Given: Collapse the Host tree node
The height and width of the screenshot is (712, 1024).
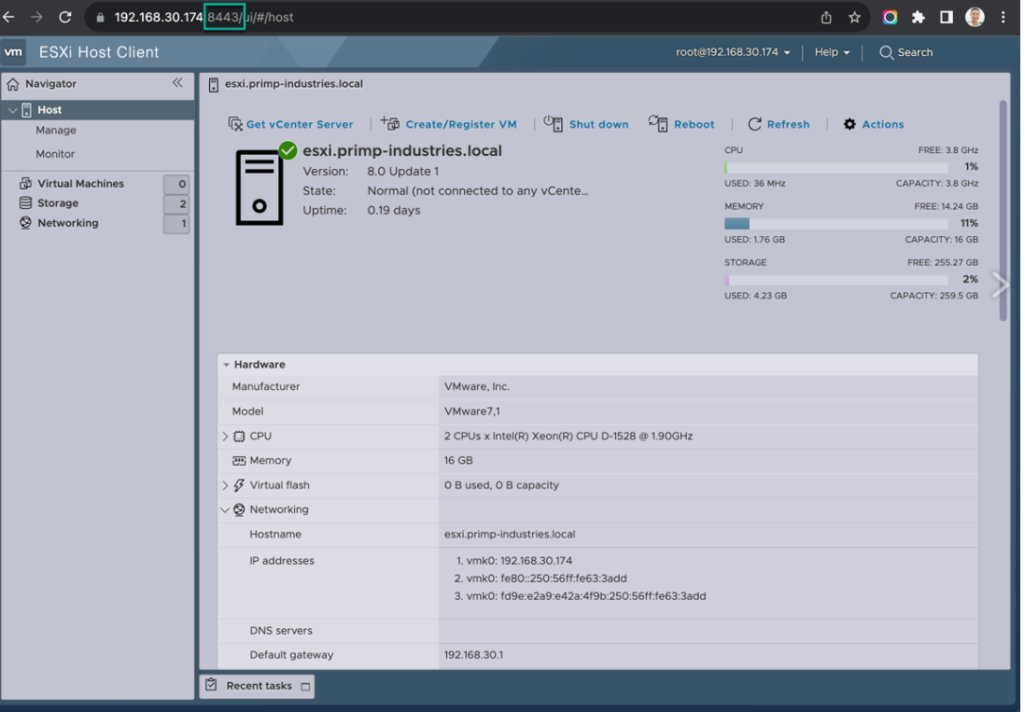Looking at the screenshot, I should (12, 110).
